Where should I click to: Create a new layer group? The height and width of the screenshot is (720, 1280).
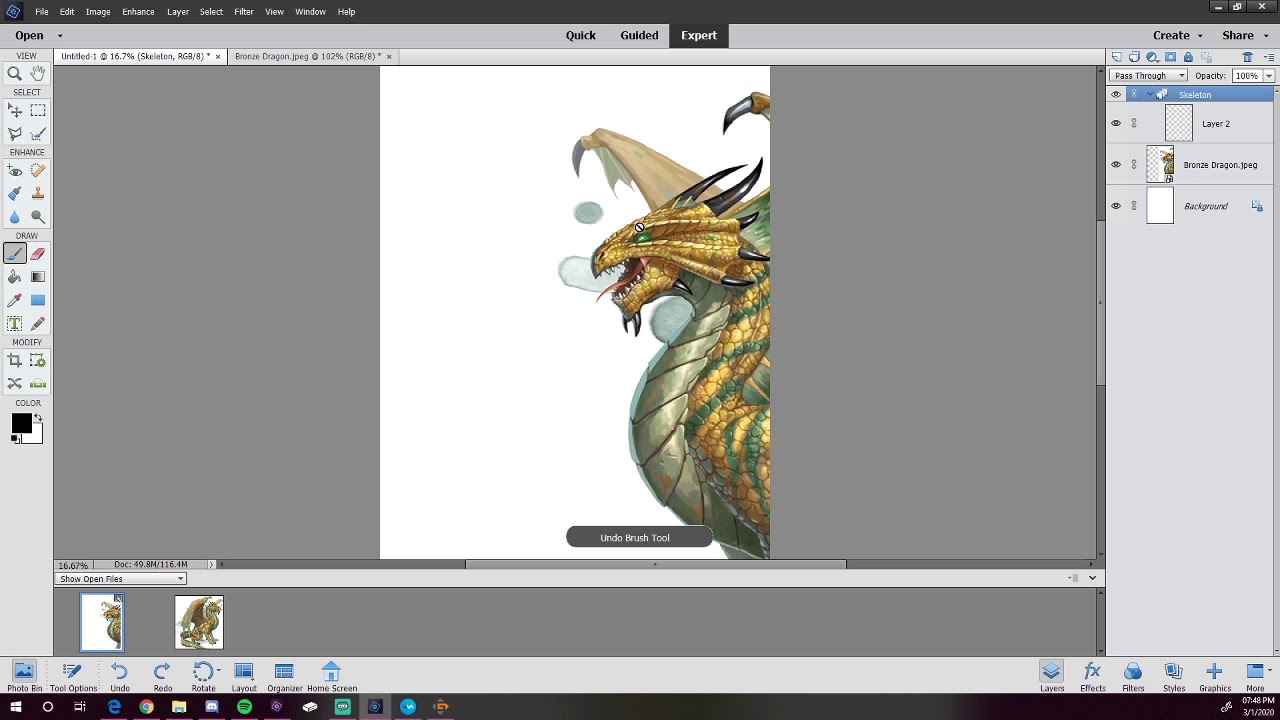[1134, 57]
